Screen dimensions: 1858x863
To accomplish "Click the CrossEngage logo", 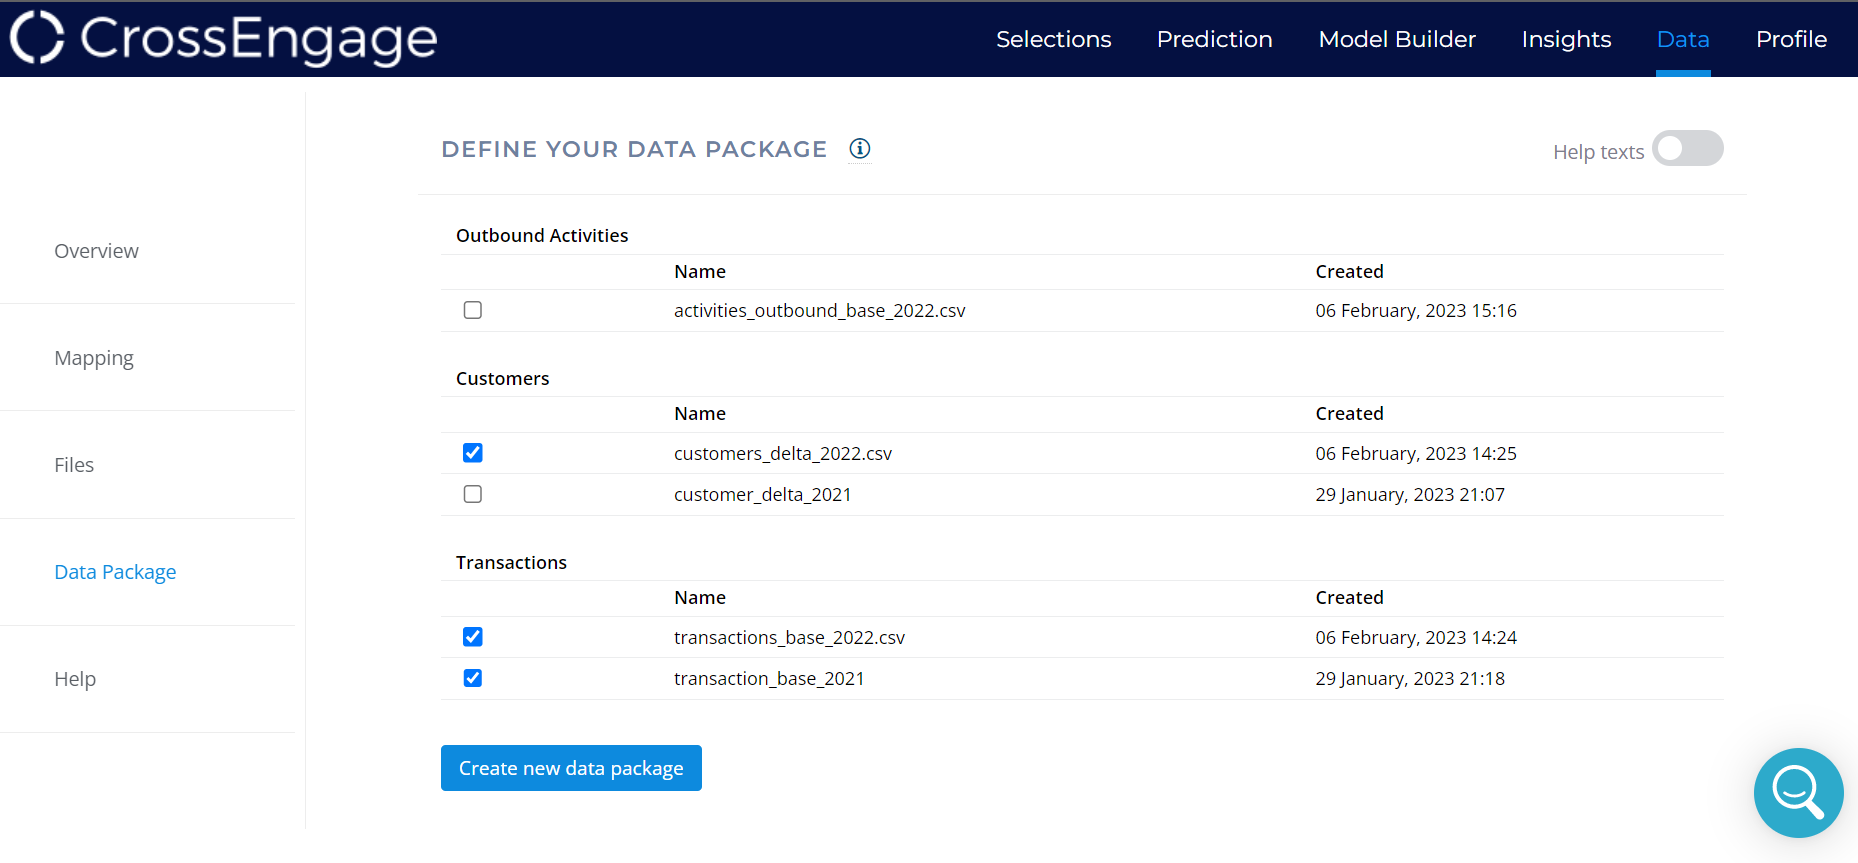I will (224, 39).
